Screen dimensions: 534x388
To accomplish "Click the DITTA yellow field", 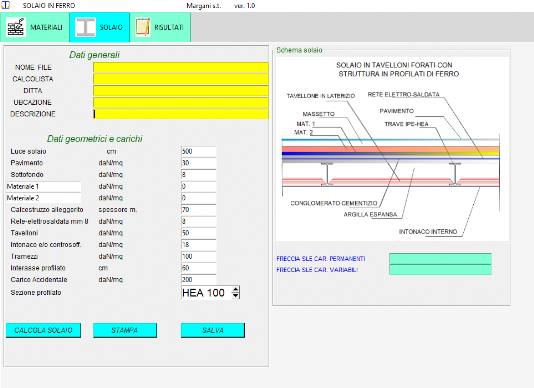I will tap(181, 91).
